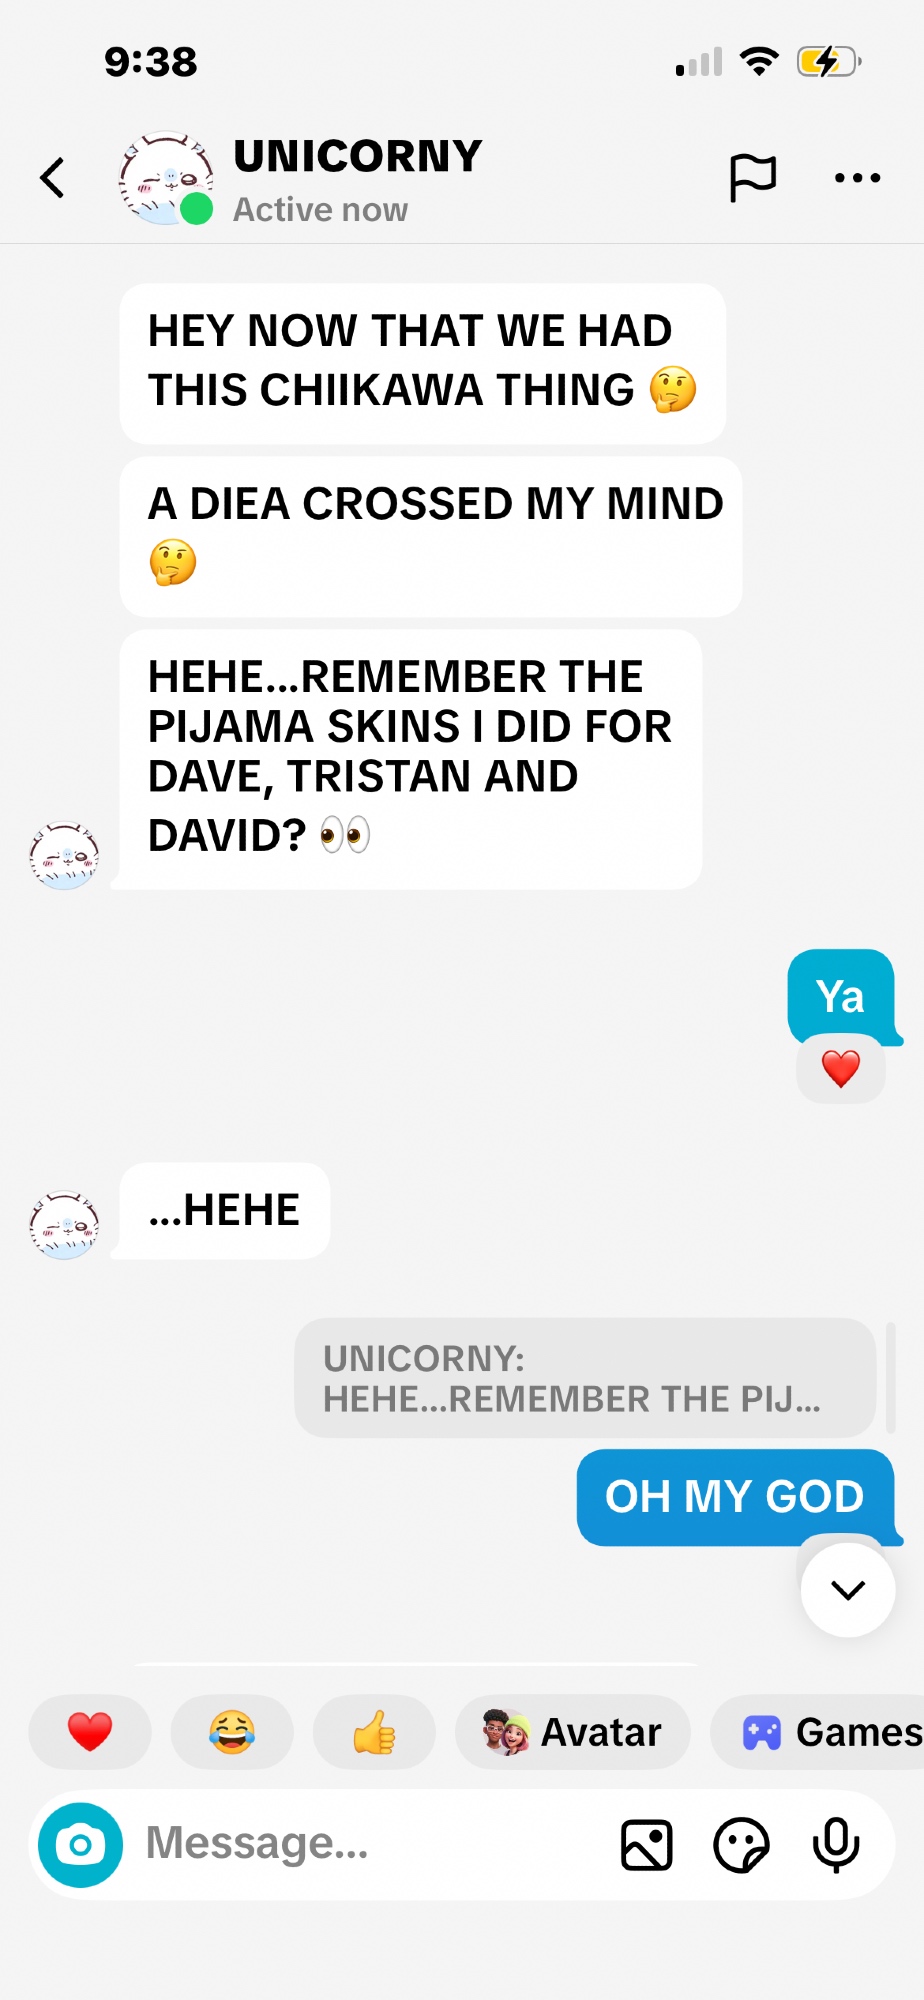Open the three-dot more options menu
Viewport: 924px width, 2000px height.
click(x=857, y=178)
